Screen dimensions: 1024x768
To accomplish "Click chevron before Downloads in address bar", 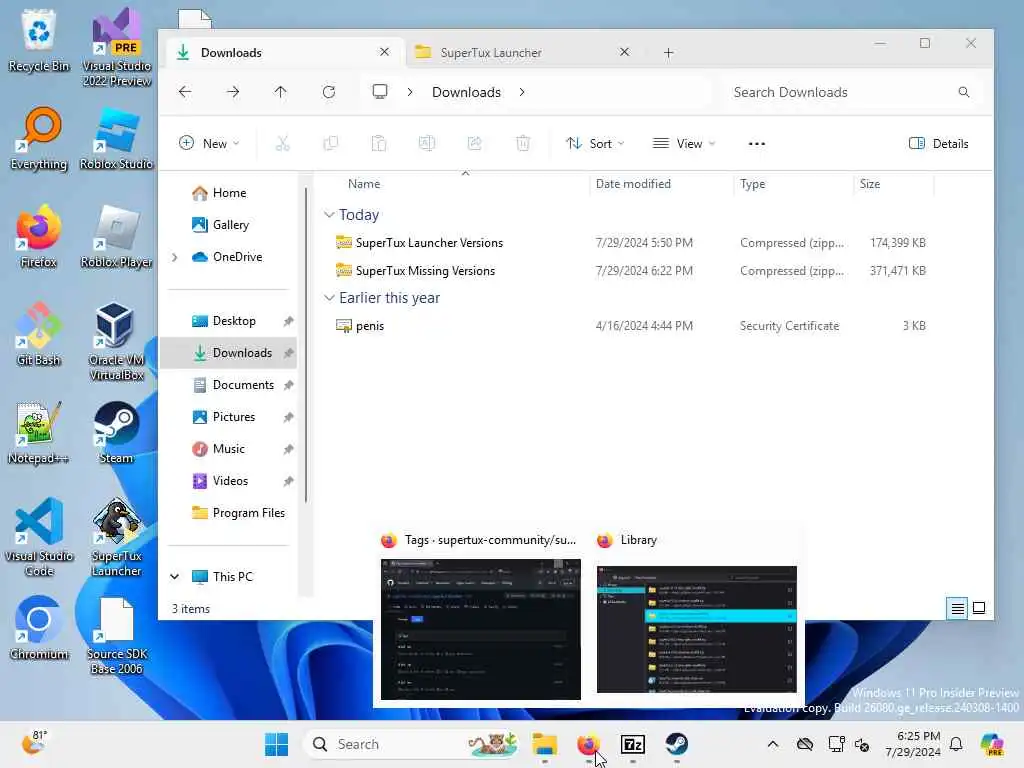I will pyautogui.click(x=410, y=92).
